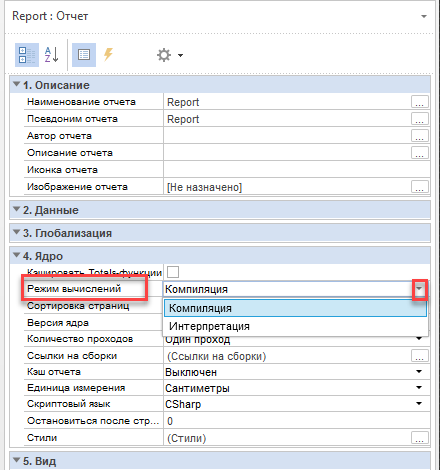
Task: Click the Остановиться после стр value field
Action: pyautogui.click(x=296, y=421)
